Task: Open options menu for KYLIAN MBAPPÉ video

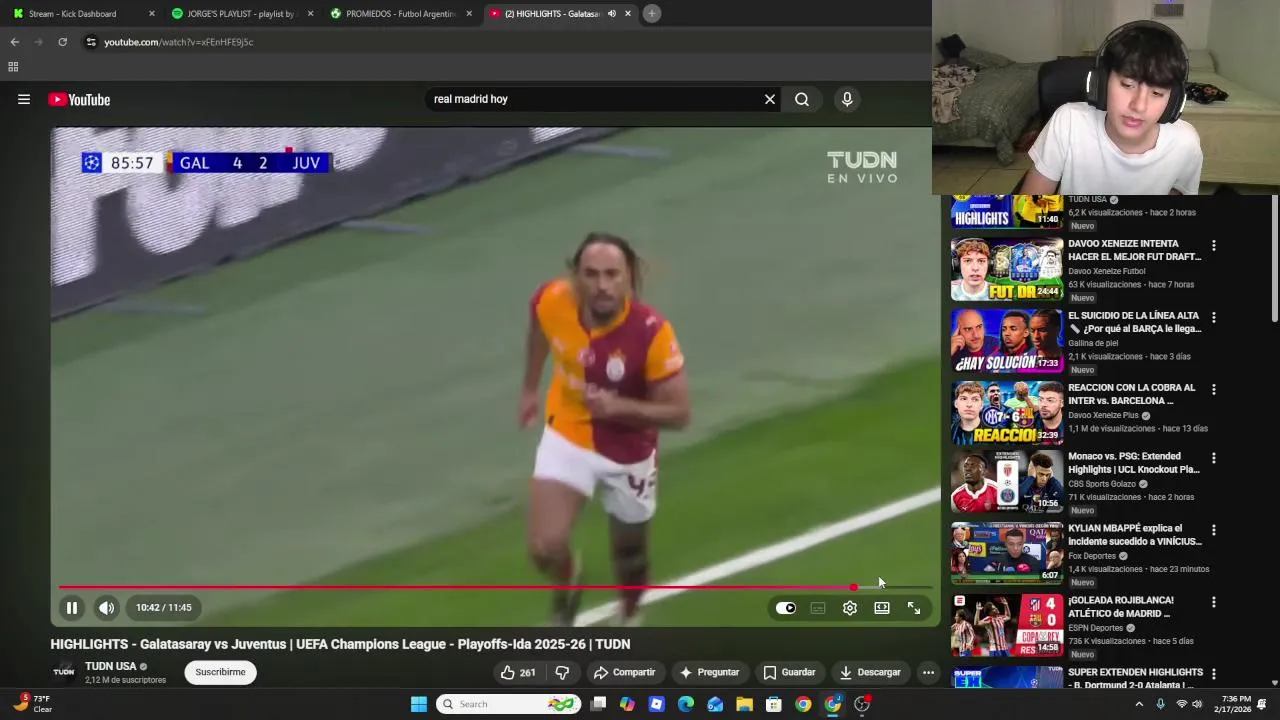Action: (1214, 530)
